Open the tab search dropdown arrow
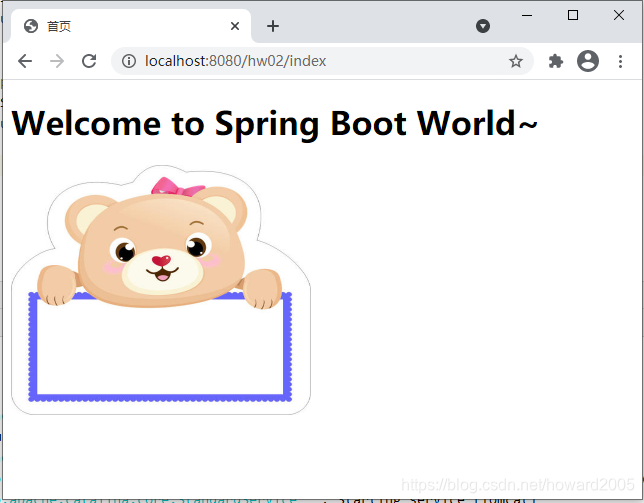The width and height of the screenshot is (644, 503). (483, 26)
